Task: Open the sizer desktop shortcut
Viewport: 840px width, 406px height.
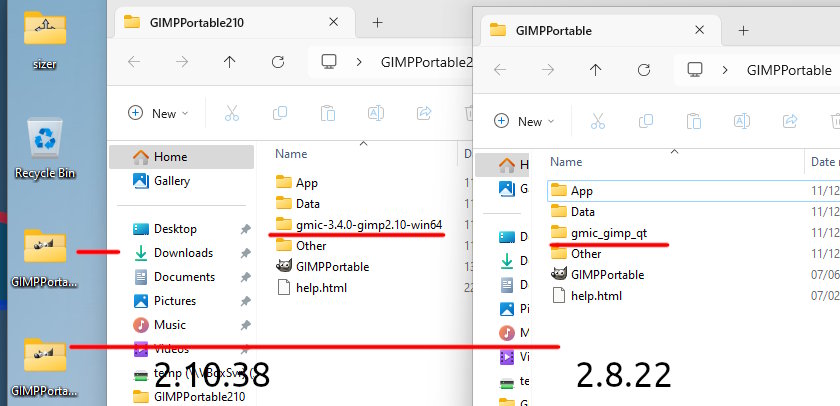Action: [x=45, y=41]
